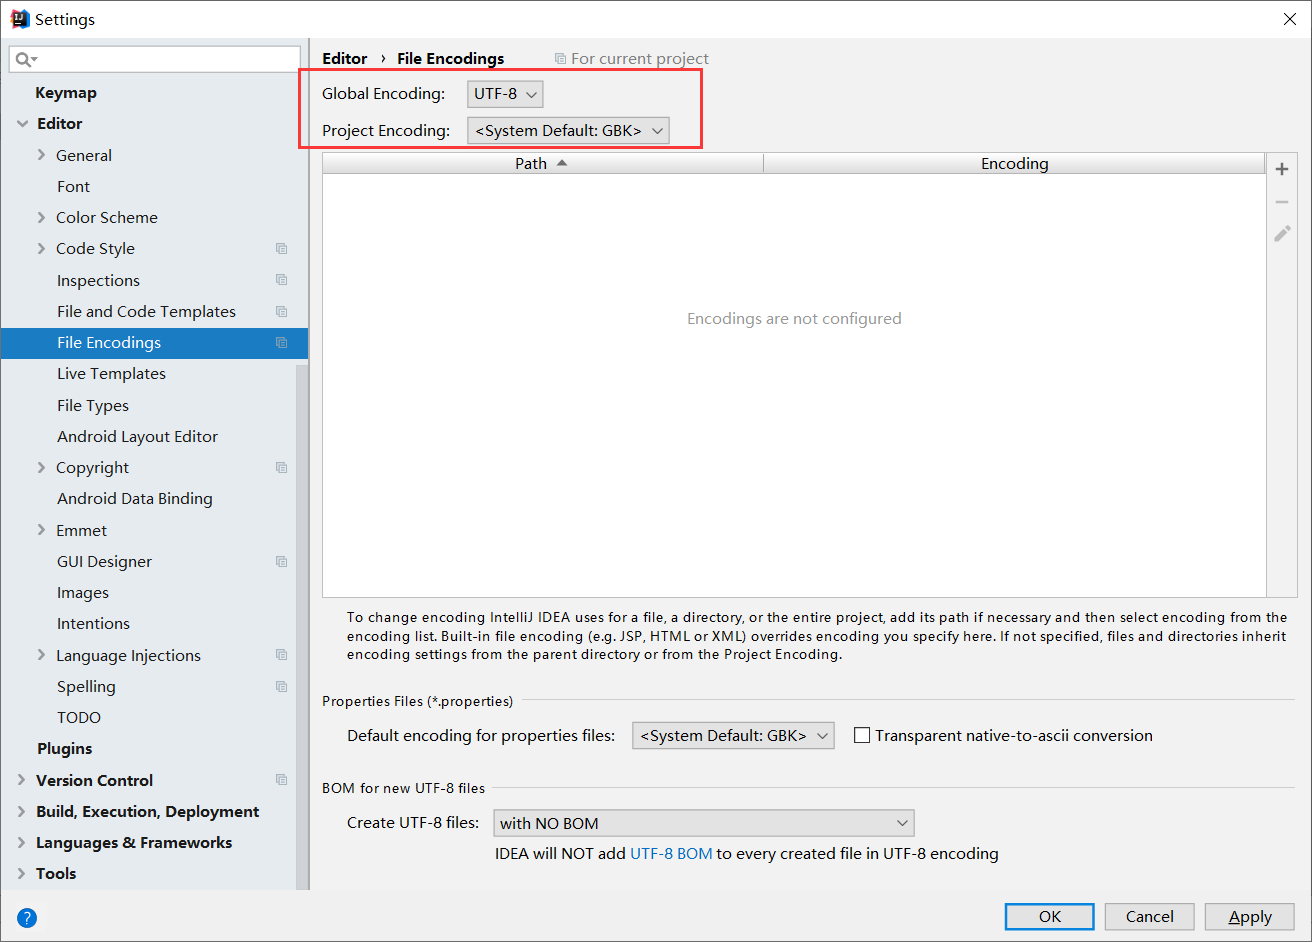
Task: Select Keymap in the settings tree
Action: [x=66, y=93]
